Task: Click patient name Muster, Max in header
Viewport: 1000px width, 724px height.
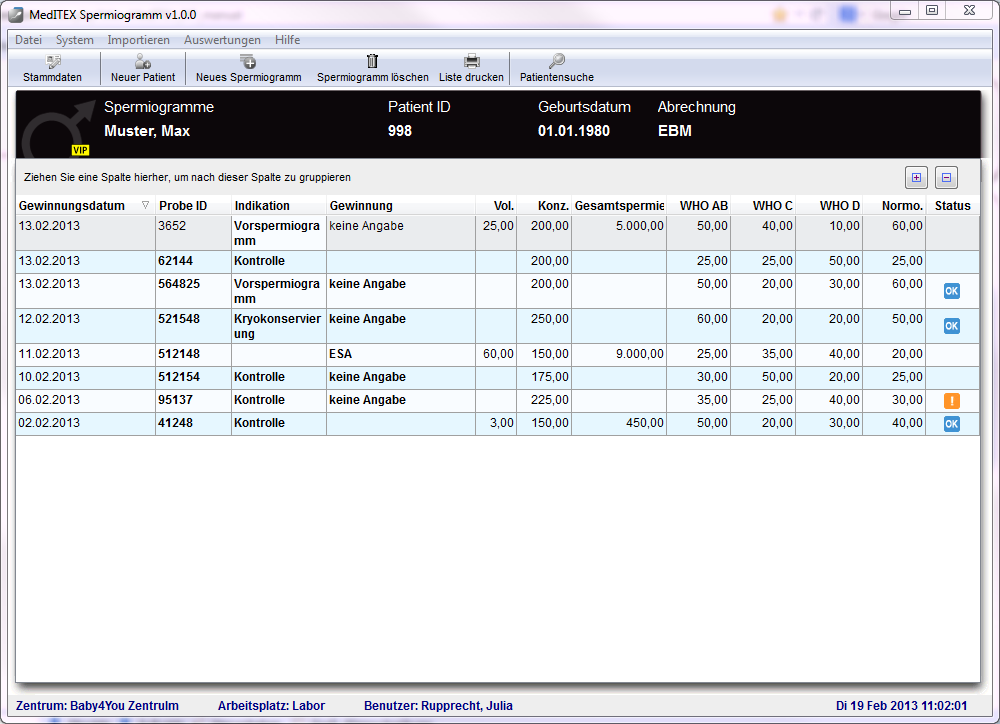Action: click(x=147, y=131)
